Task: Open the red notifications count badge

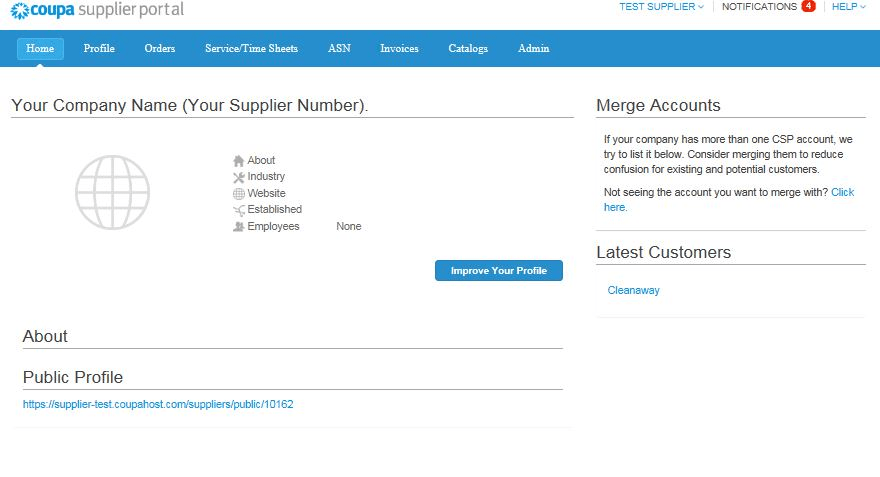Action: pos(808,6)
